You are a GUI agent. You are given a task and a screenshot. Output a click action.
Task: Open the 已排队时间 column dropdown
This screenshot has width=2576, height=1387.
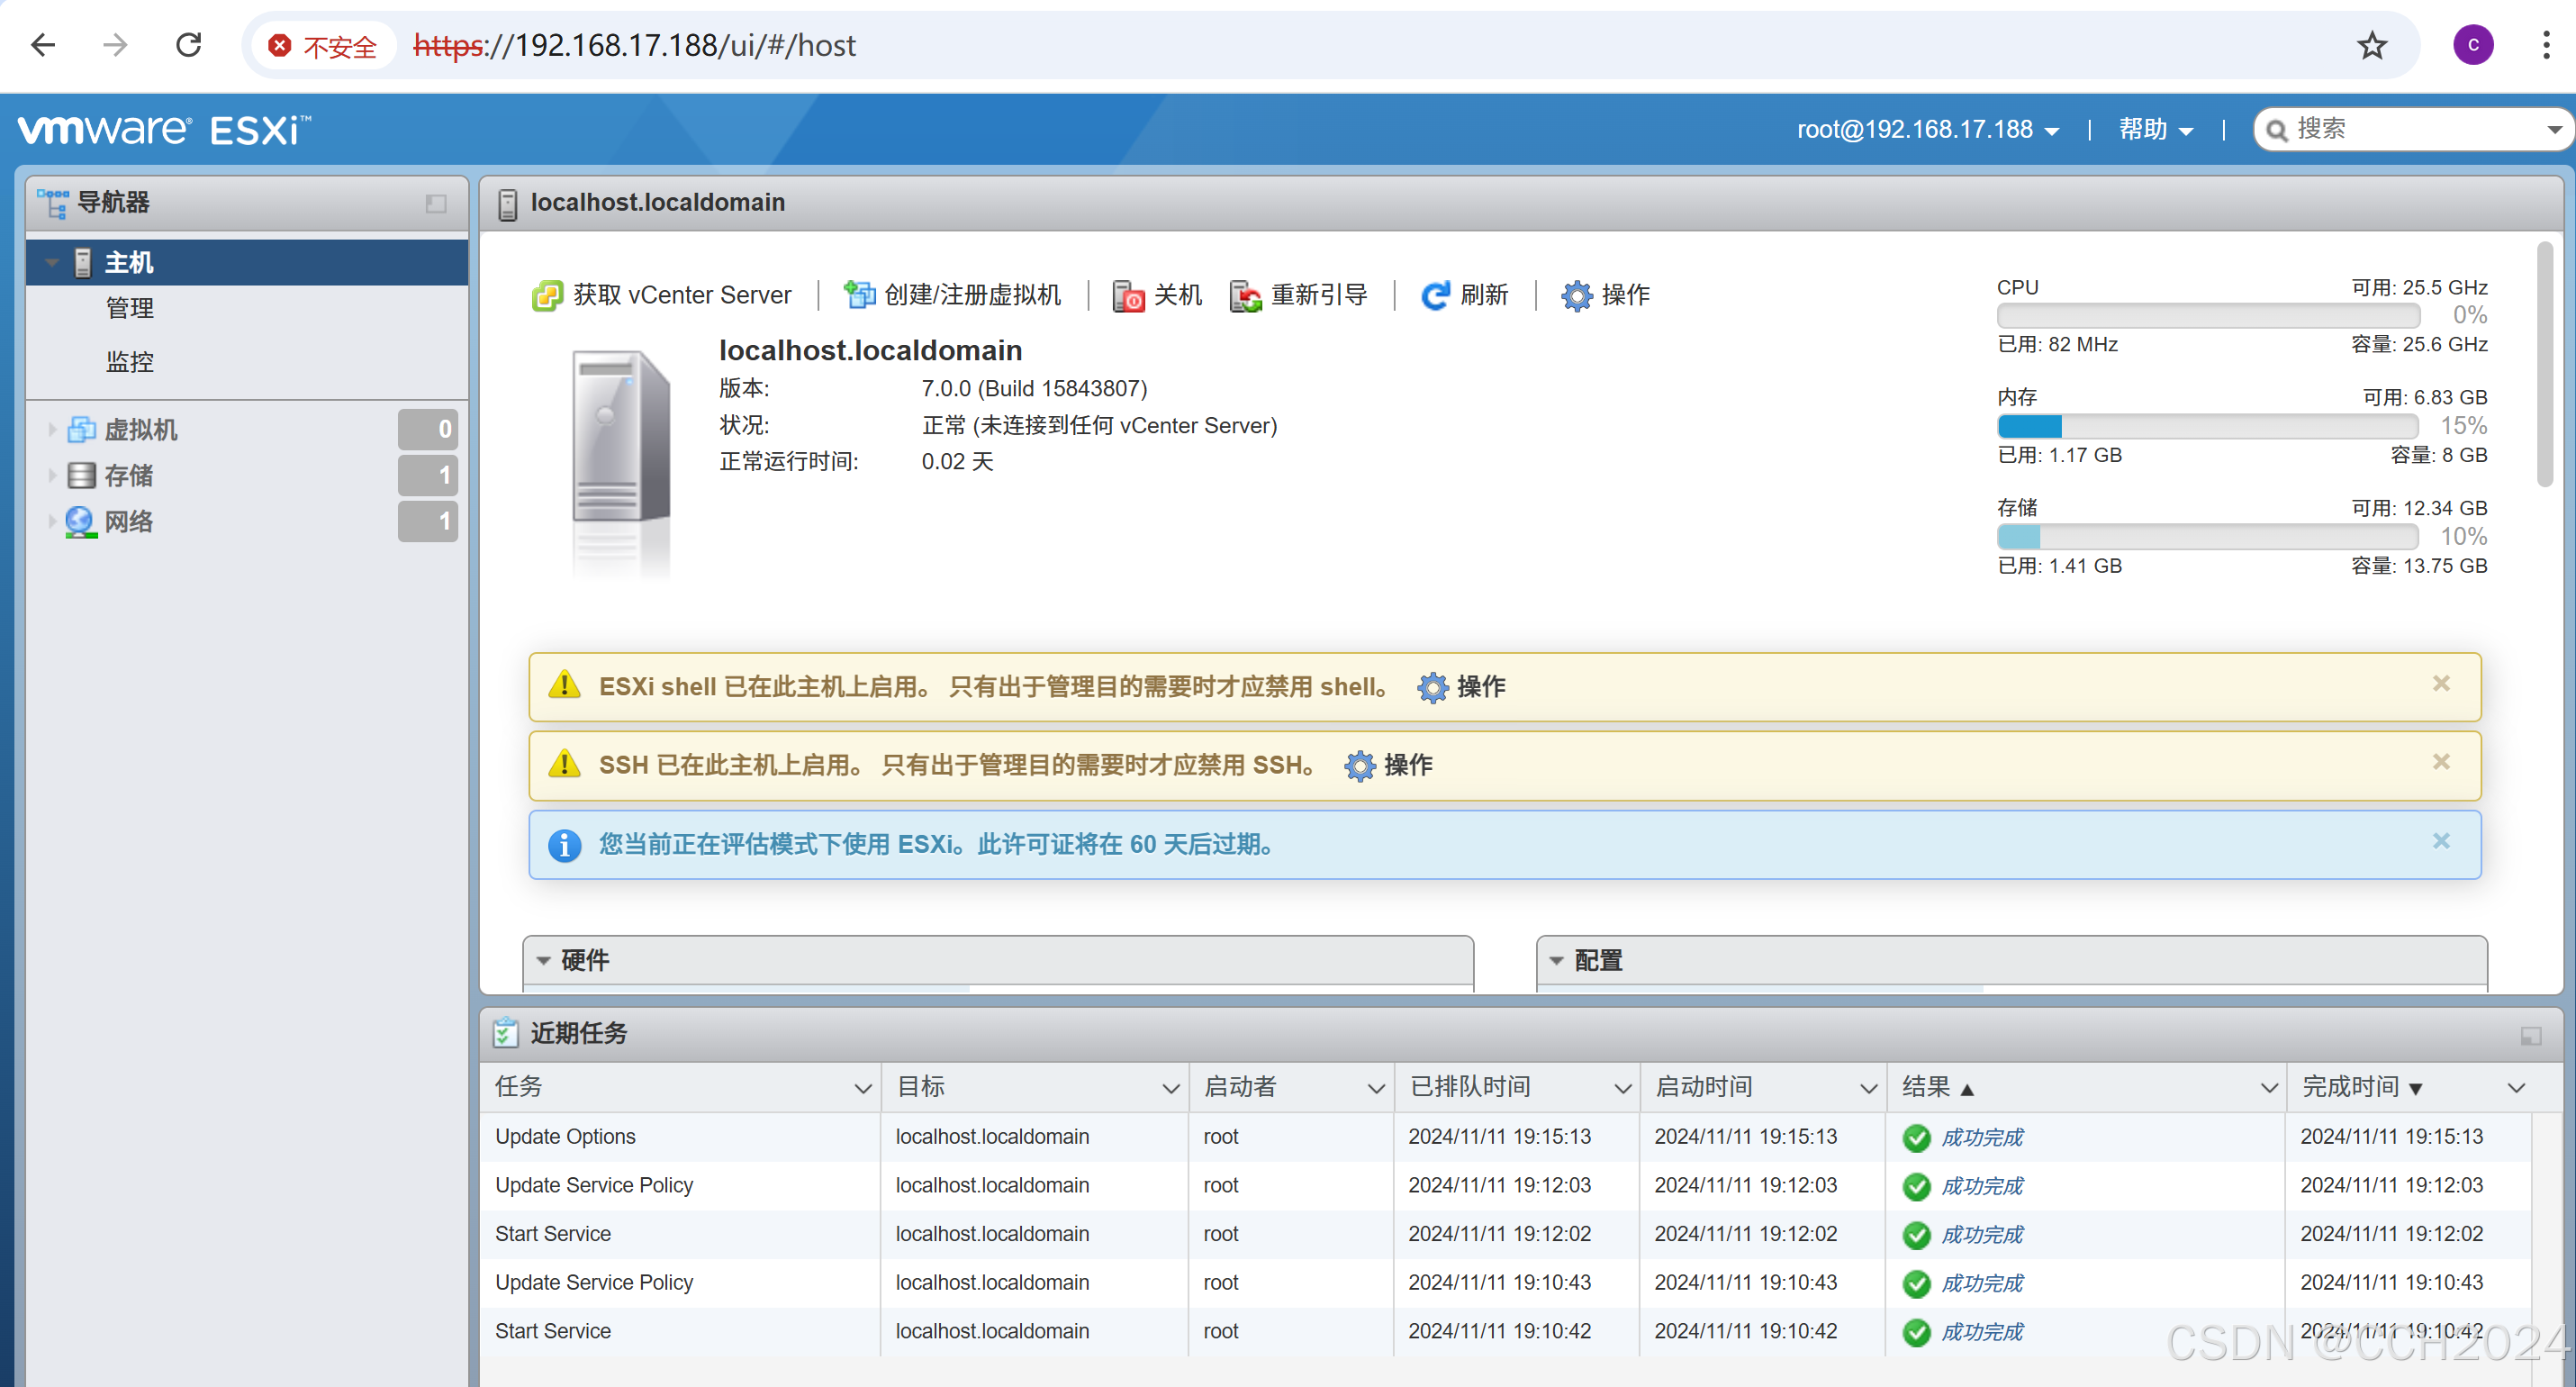pyautogui.click(x=1622, y=1088)
